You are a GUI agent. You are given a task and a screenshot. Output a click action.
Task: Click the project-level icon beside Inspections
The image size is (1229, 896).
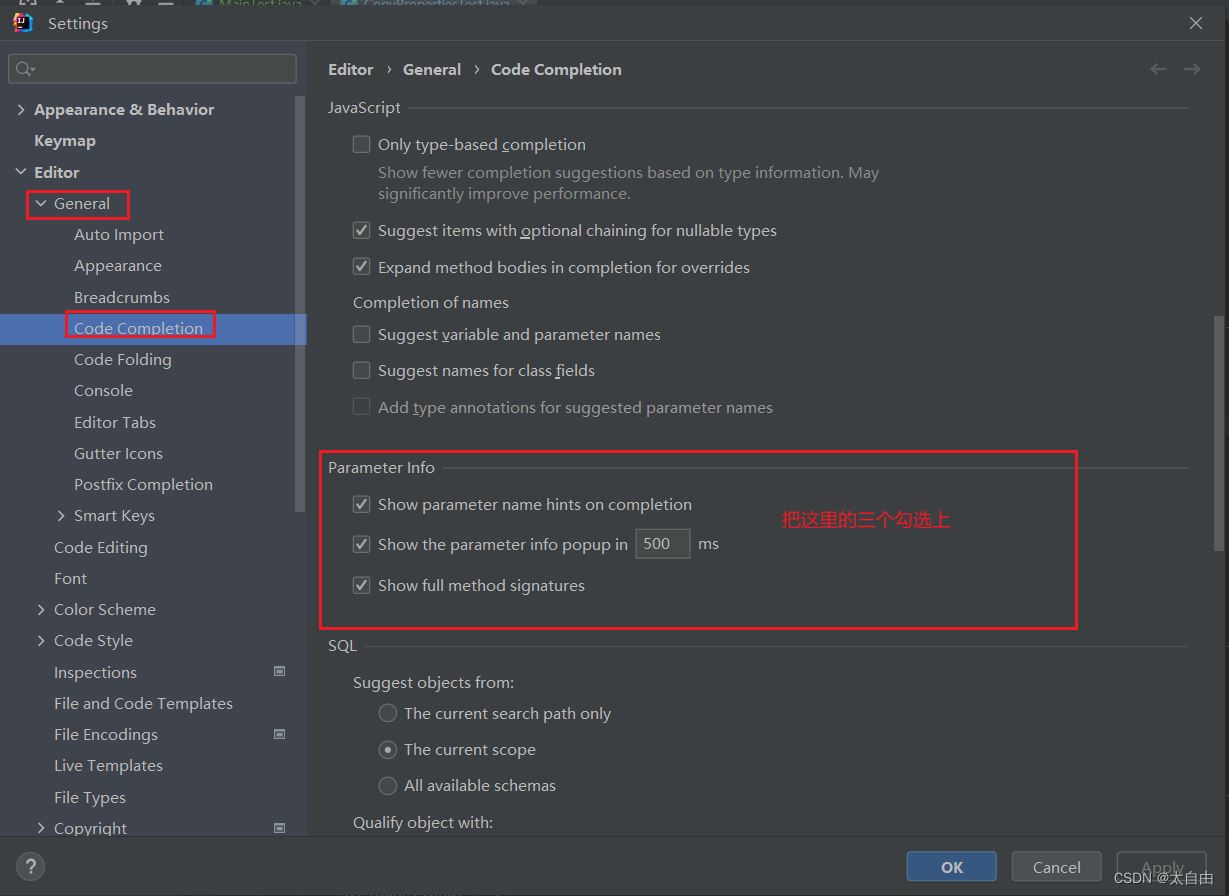pyautogui.click(x=280, y=672)
